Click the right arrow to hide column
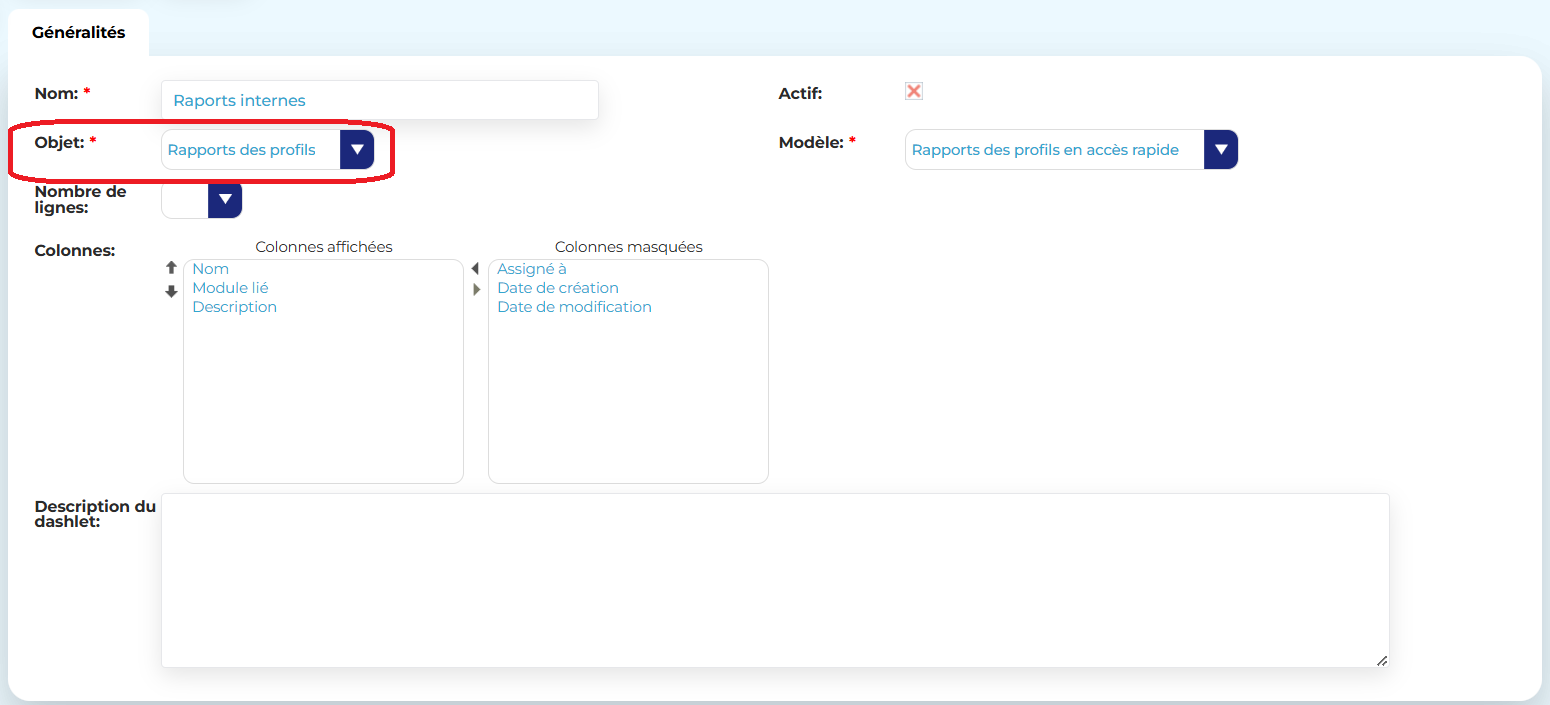This screenshot has width=1550, height=705. 477,290
